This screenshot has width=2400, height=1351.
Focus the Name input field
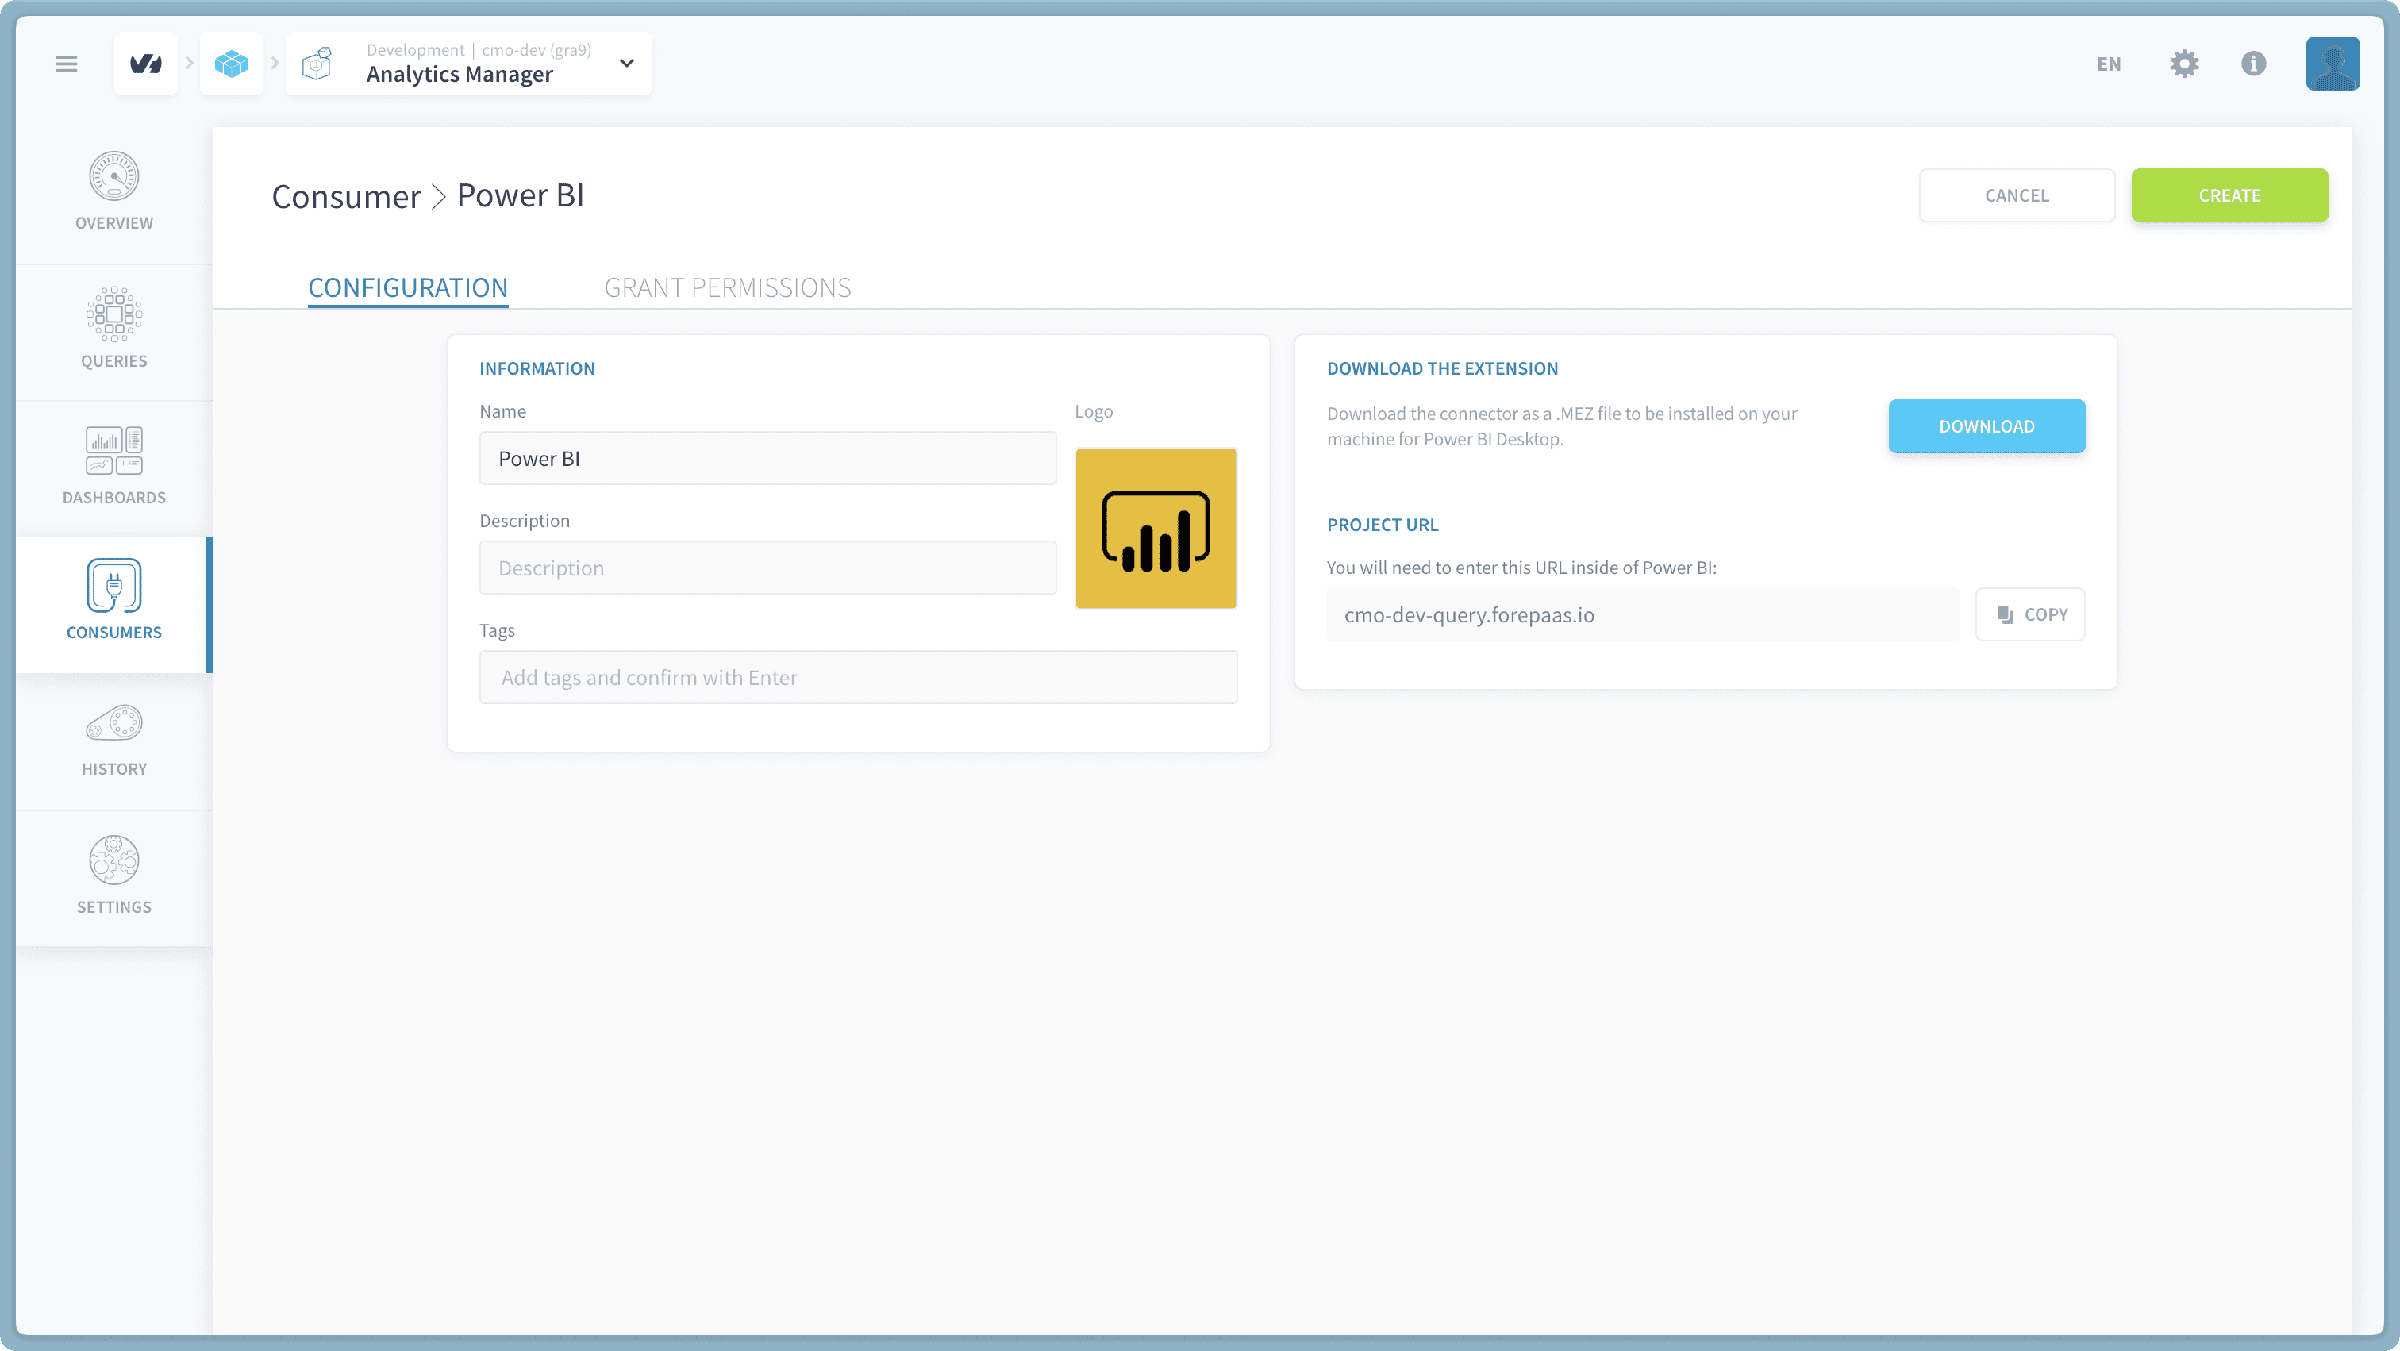pos(768,459)
